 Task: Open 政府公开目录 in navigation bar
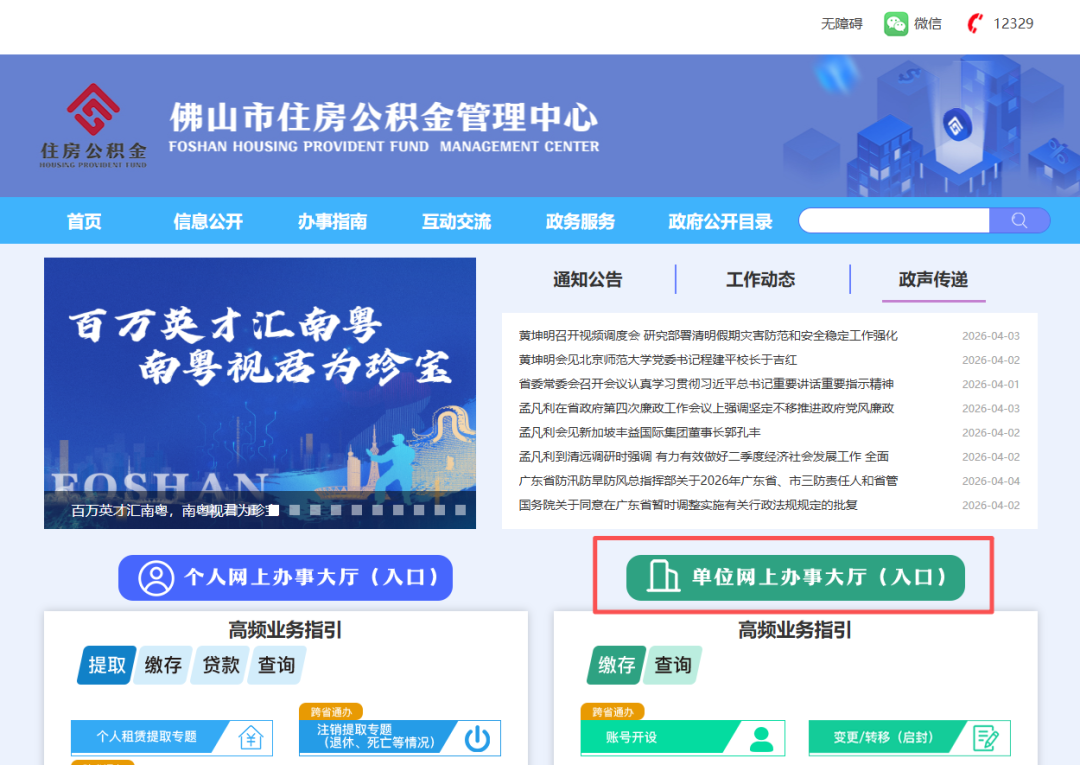point(720,222)
